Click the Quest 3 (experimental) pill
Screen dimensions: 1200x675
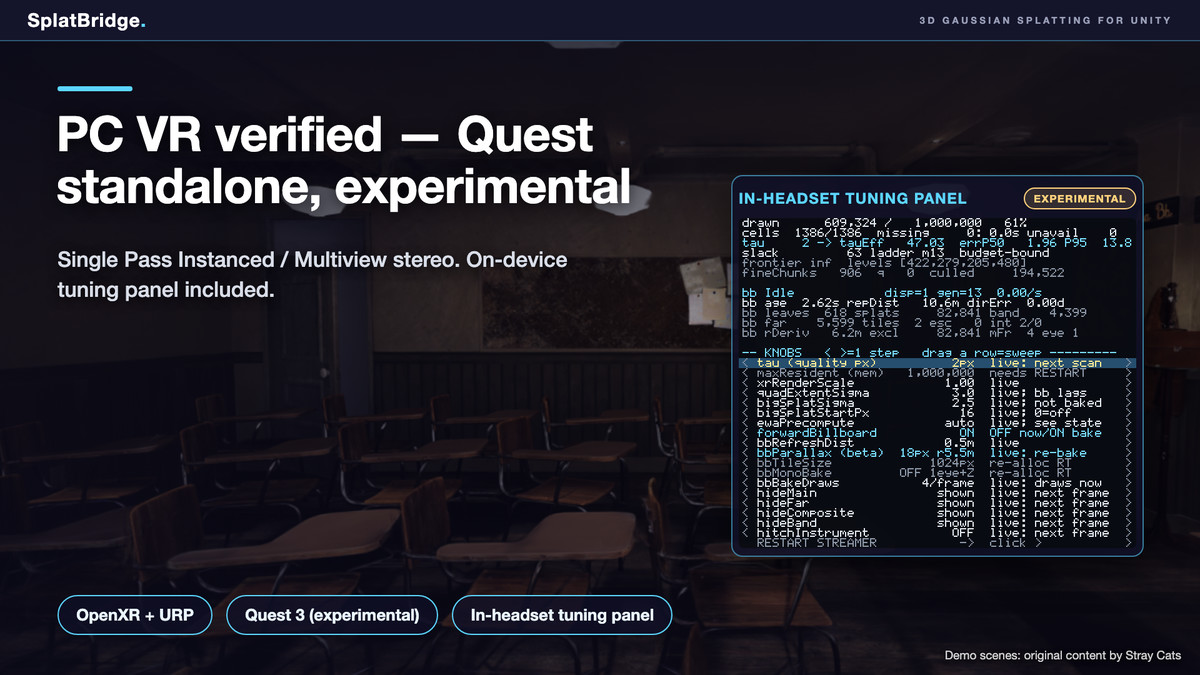(x=332, y=615)
